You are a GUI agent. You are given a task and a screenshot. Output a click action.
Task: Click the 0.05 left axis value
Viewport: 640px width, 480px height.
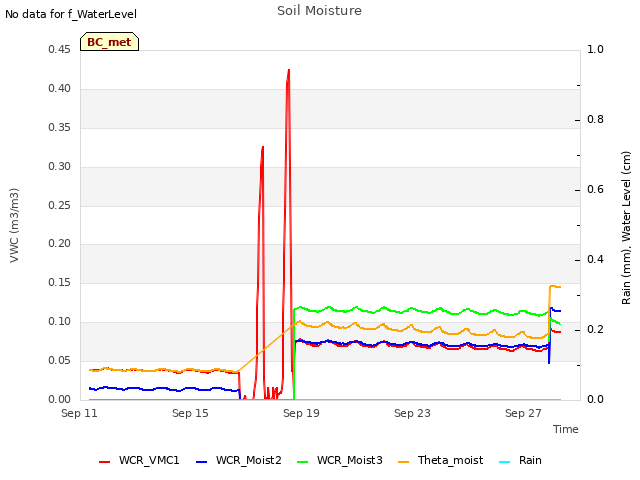[x=59, y=360]
